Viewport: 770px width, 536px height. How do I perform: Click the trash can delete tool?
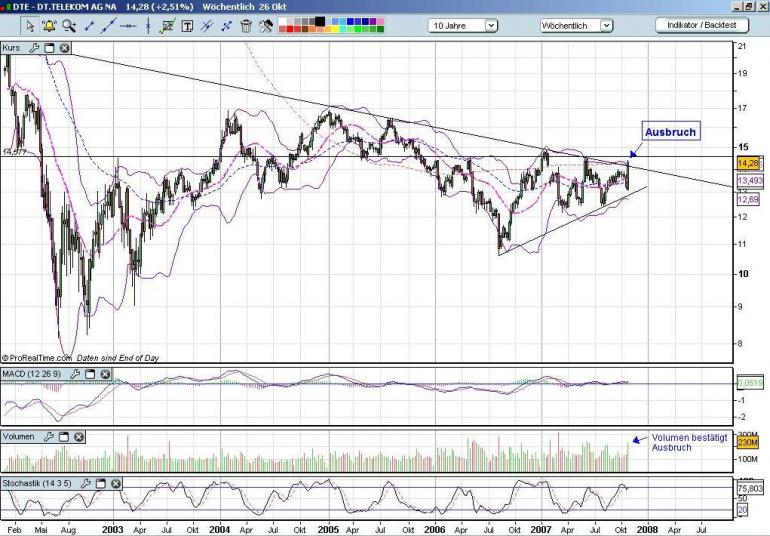246,26
